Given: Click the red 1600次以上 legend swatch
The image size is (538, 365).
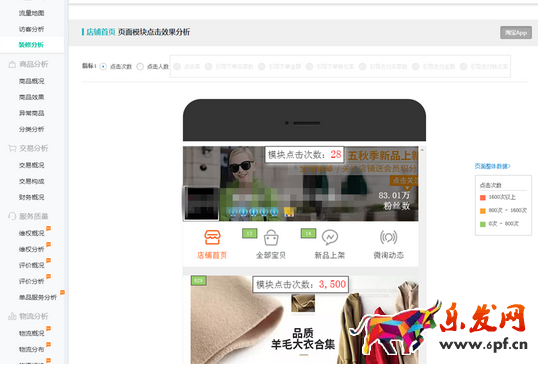Looking at the screenshot, I should (483, 198).
